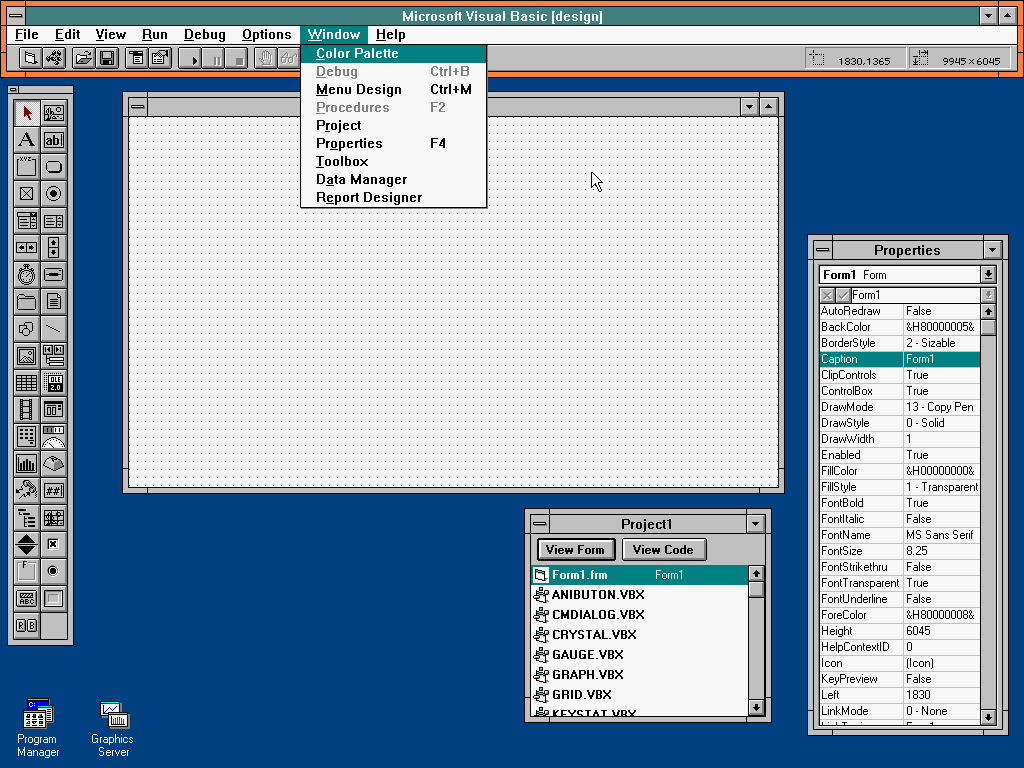Click the View Form button
This screenshot has height=768, width=1024.
pos(575,550)
